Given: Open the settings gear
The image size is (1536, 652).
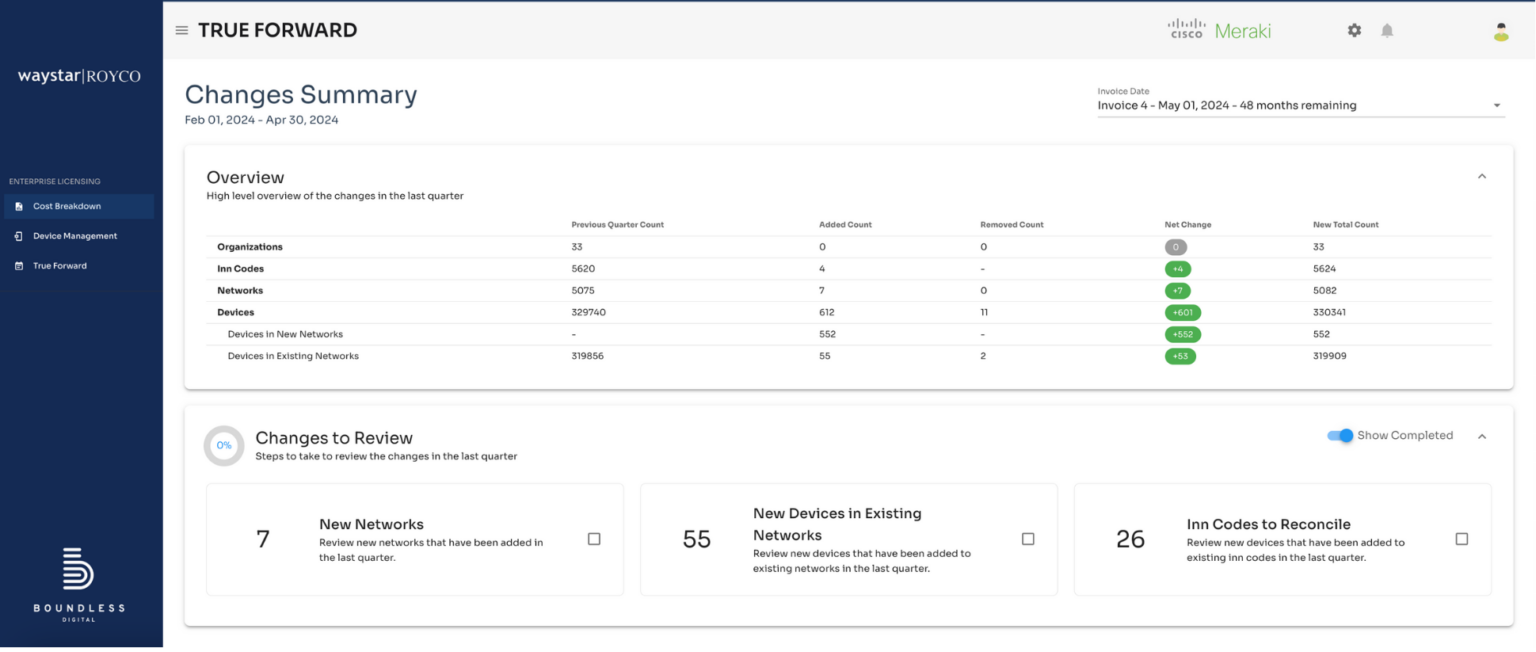Looking at the screenshot, I should 1354,30.
